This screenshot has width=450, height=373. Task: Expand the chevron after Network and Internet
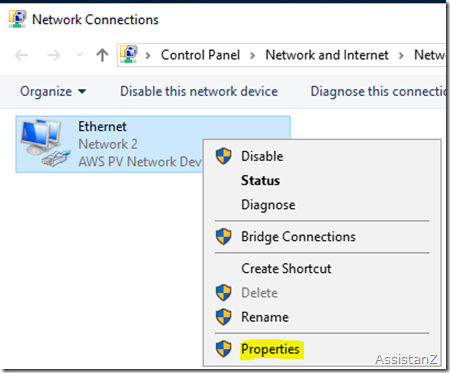pyautogui.click(x=401, y=55)
